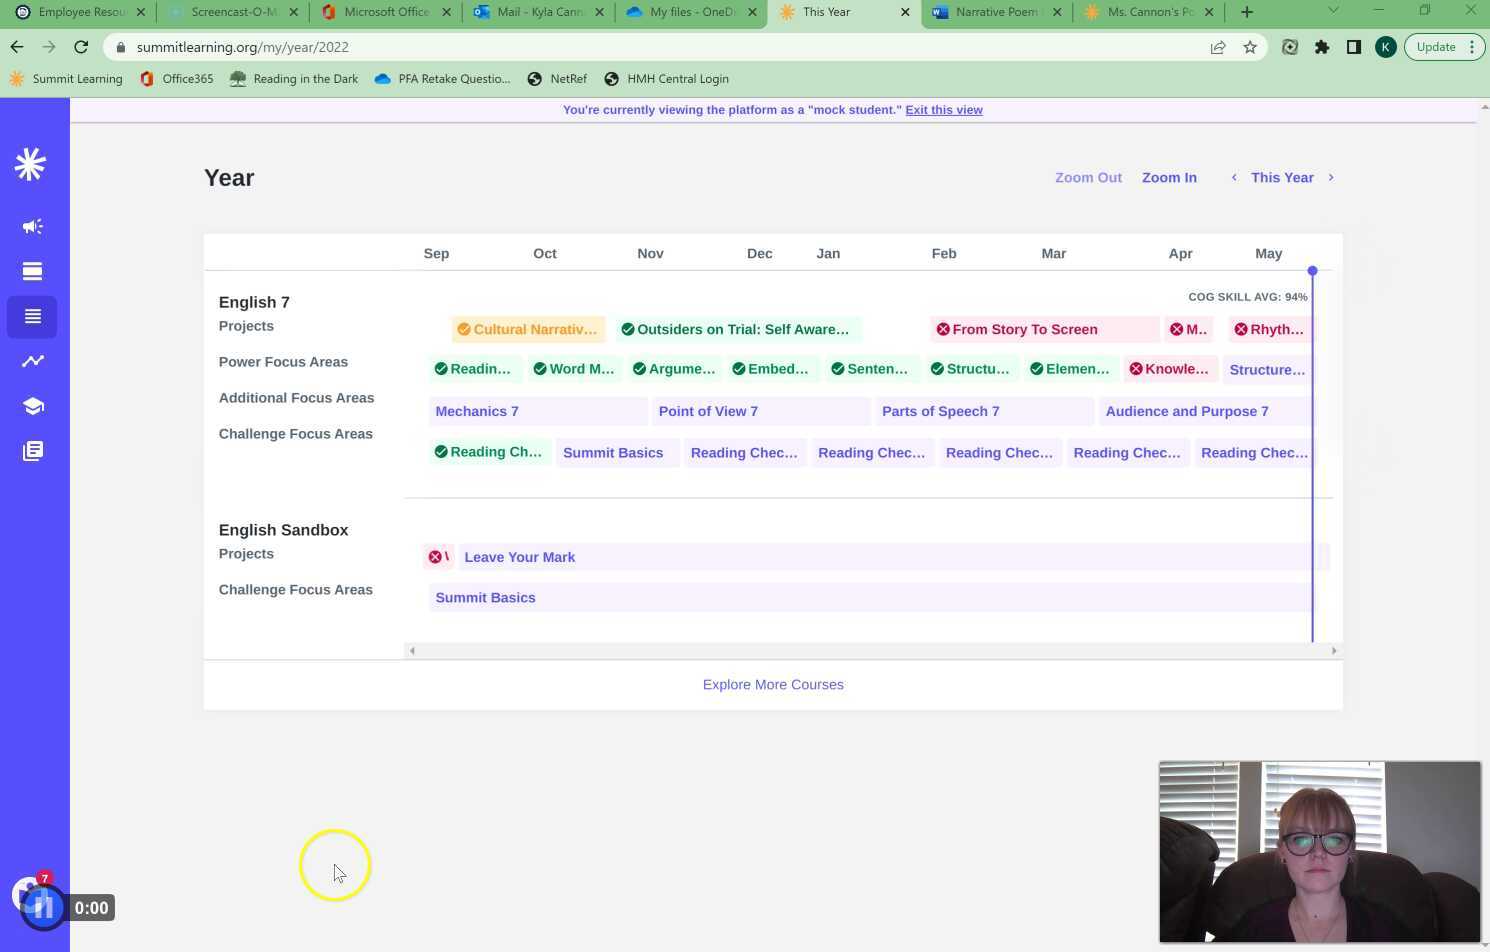Click the progress line chart sidebar icon
This screenshot has height=952, width=1490.
point(33,361)
